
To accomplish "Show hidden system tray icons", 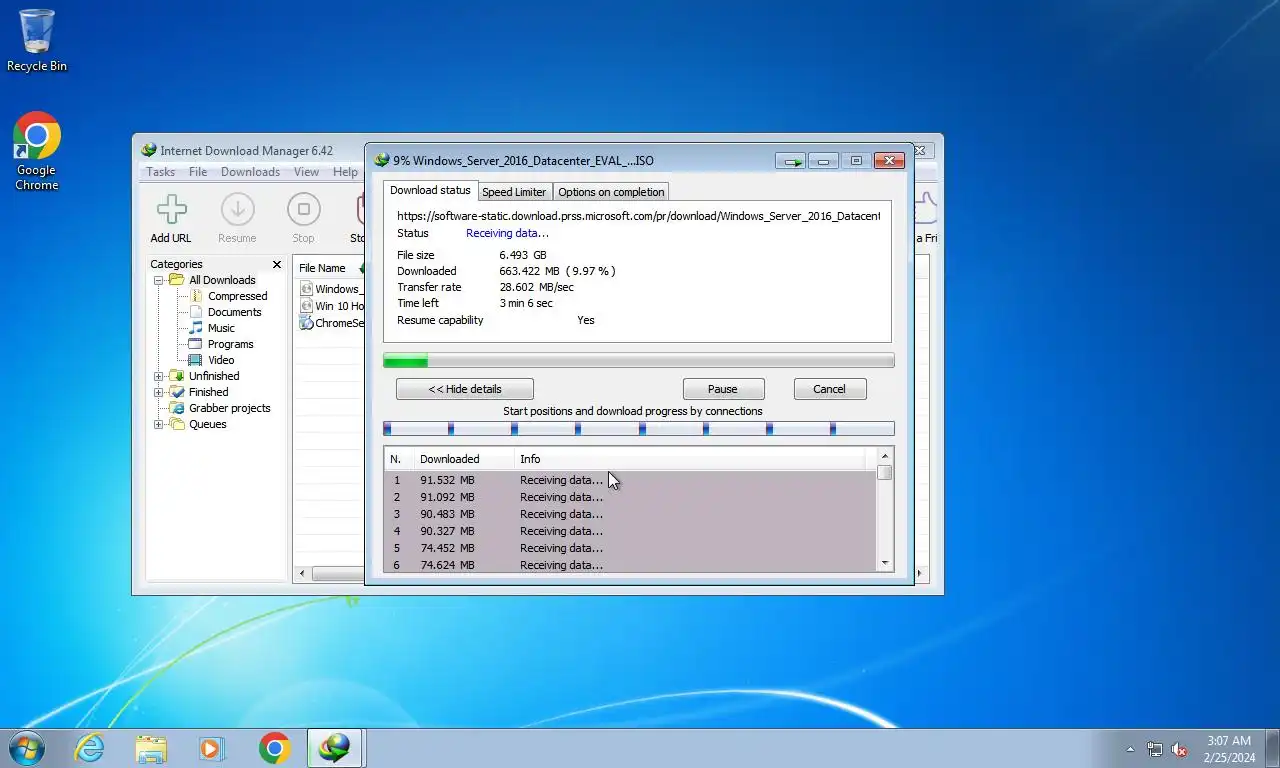I will click(1130, 749).
